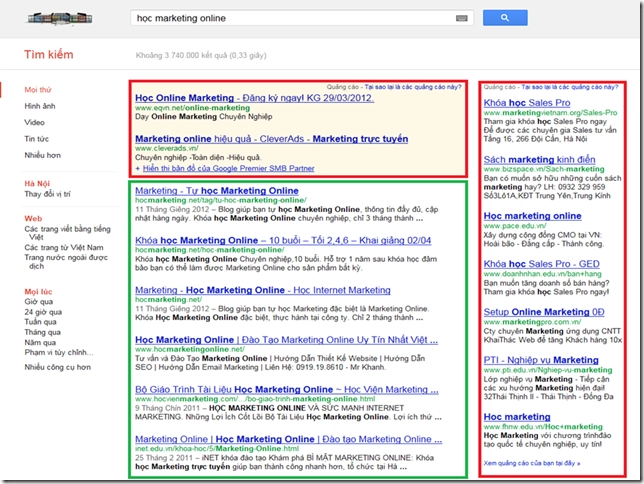Open sidebar ad PTI - Nghiệp vụ Marketing
The height and width of the screenshot is (484, 644).
click(x=541, y=360)
